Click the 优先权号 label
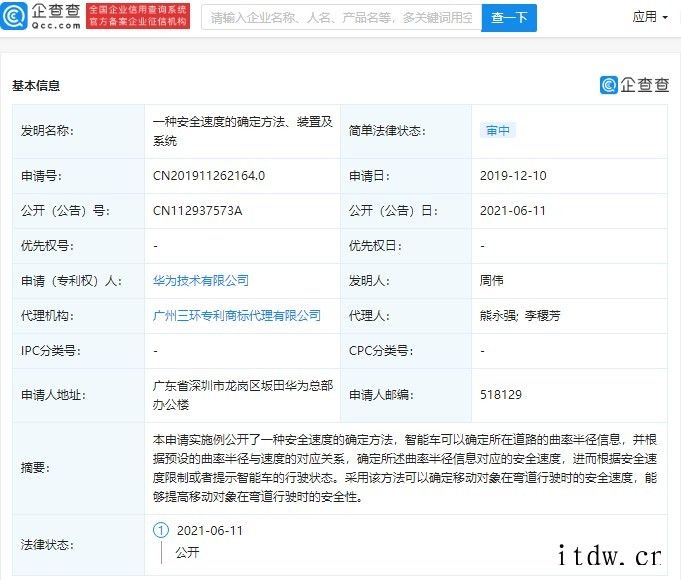681x580 pixels. 47,245
